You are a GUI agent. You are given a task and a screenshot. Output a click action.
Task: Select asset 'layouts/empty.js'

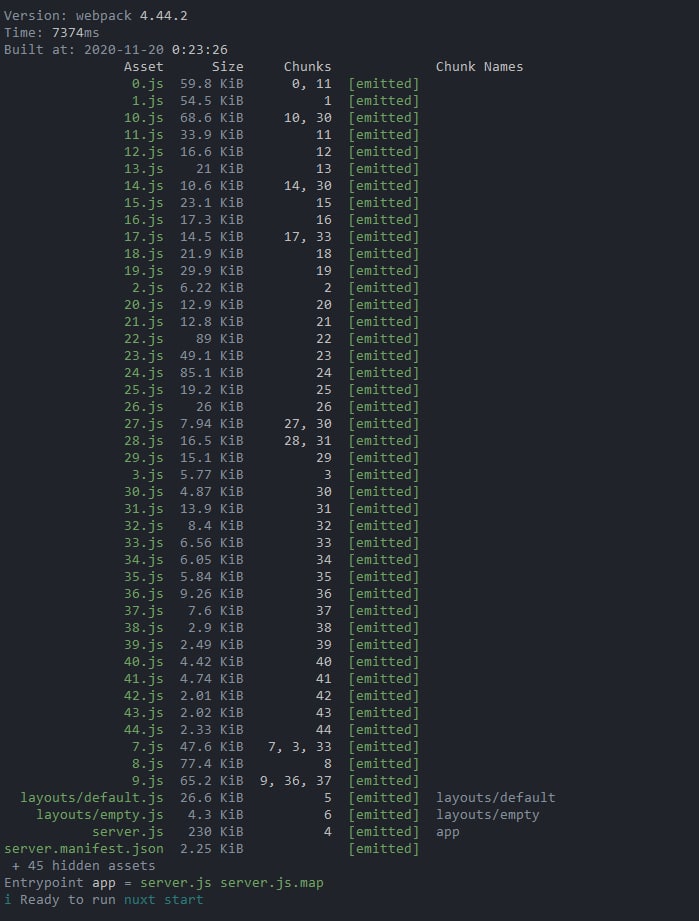click(x=100, y=816)
